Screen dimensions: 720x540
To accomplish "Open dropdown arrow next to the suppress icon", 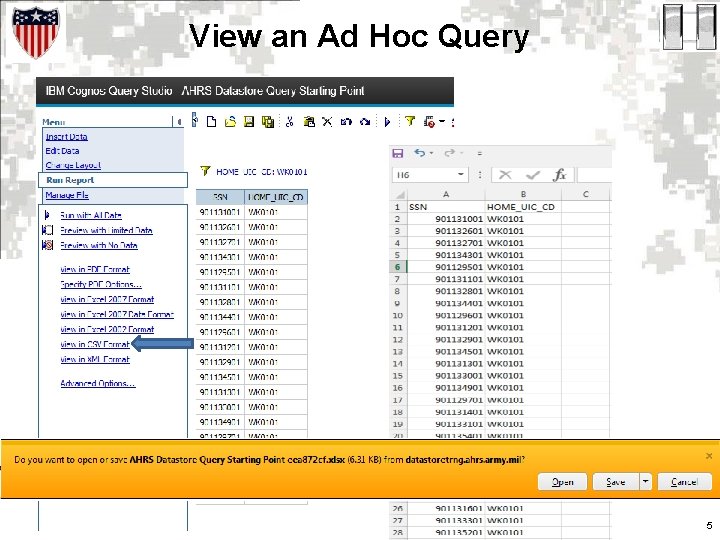I will (x=442, y=122).
